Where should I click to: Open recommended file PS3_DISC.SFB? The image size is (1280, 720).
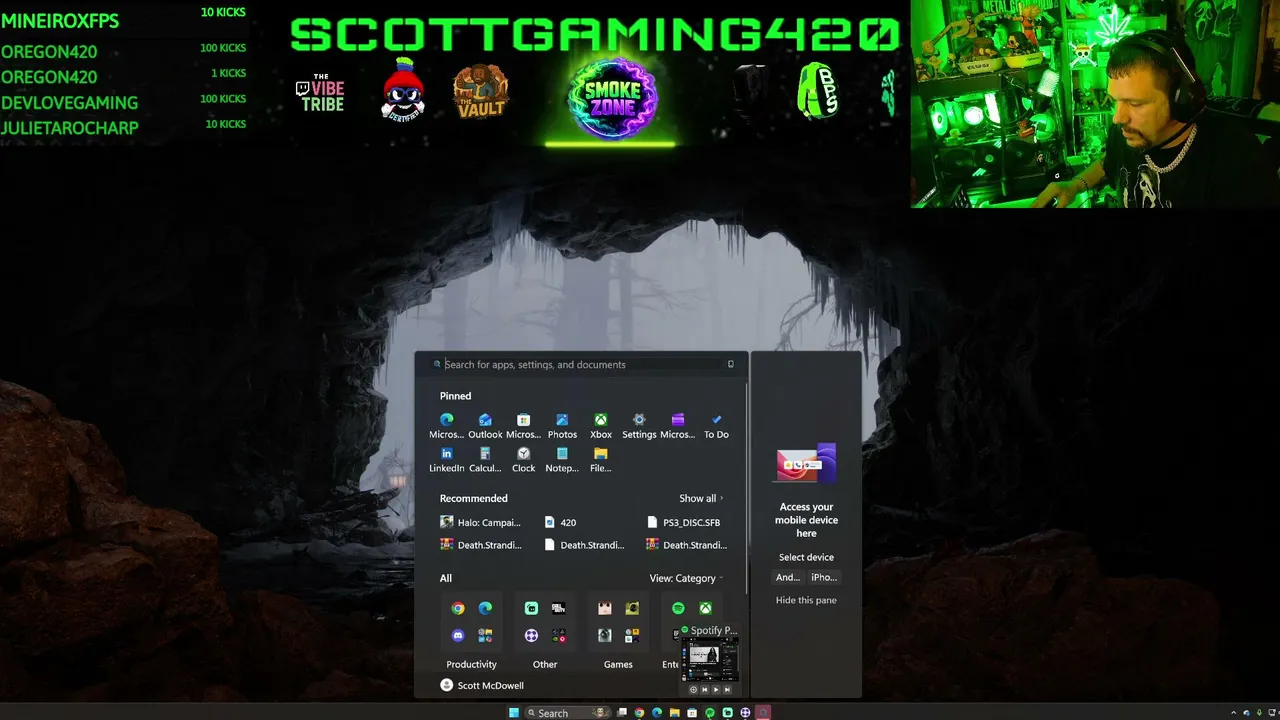(x=684, y=522)
